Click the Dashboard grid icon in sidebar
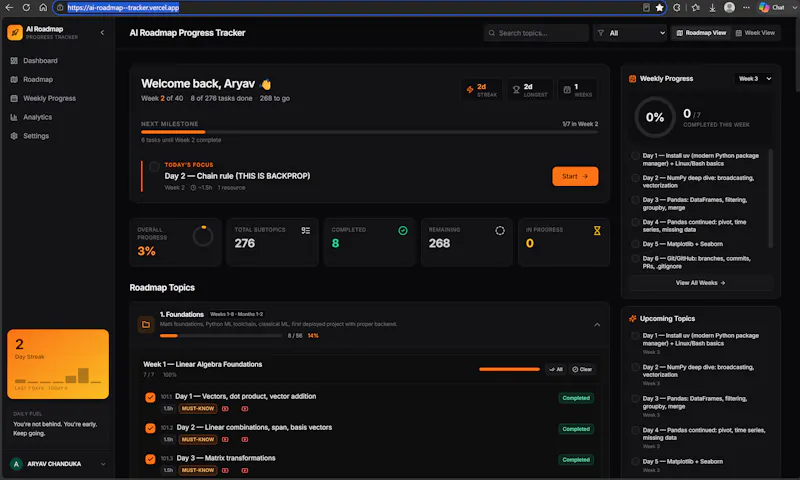The image size is (800, 480). click(14, 61)
